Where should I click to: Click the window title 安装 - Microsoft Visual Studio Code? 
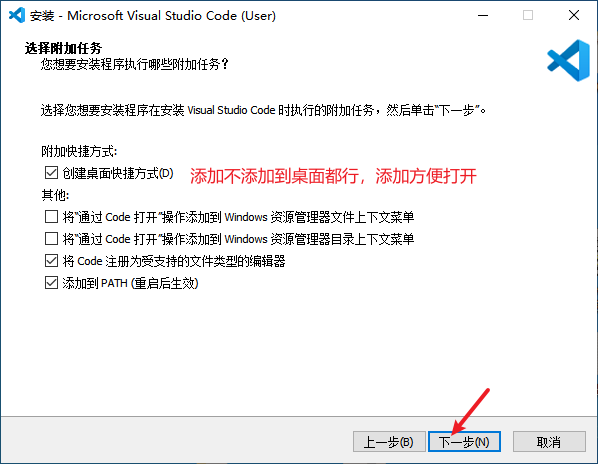pos(153,16)
